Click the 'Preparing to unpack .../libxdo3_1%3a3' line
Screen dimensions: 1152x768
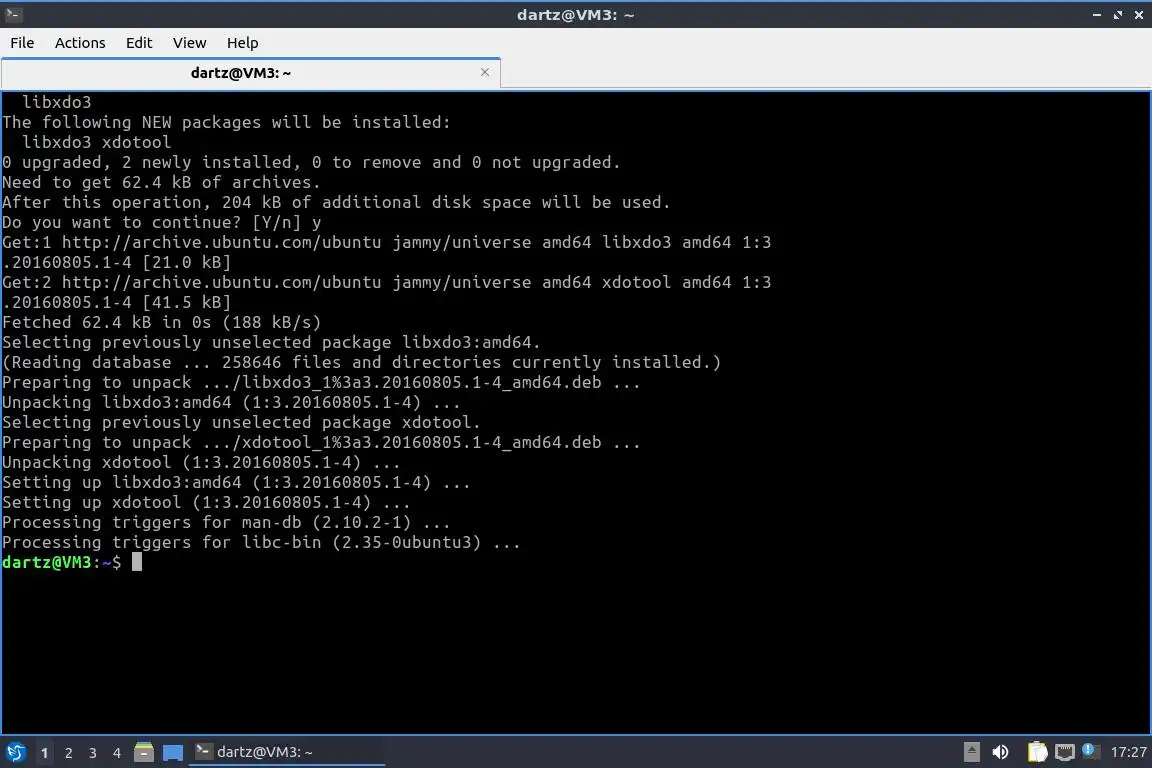click(321, 382)
